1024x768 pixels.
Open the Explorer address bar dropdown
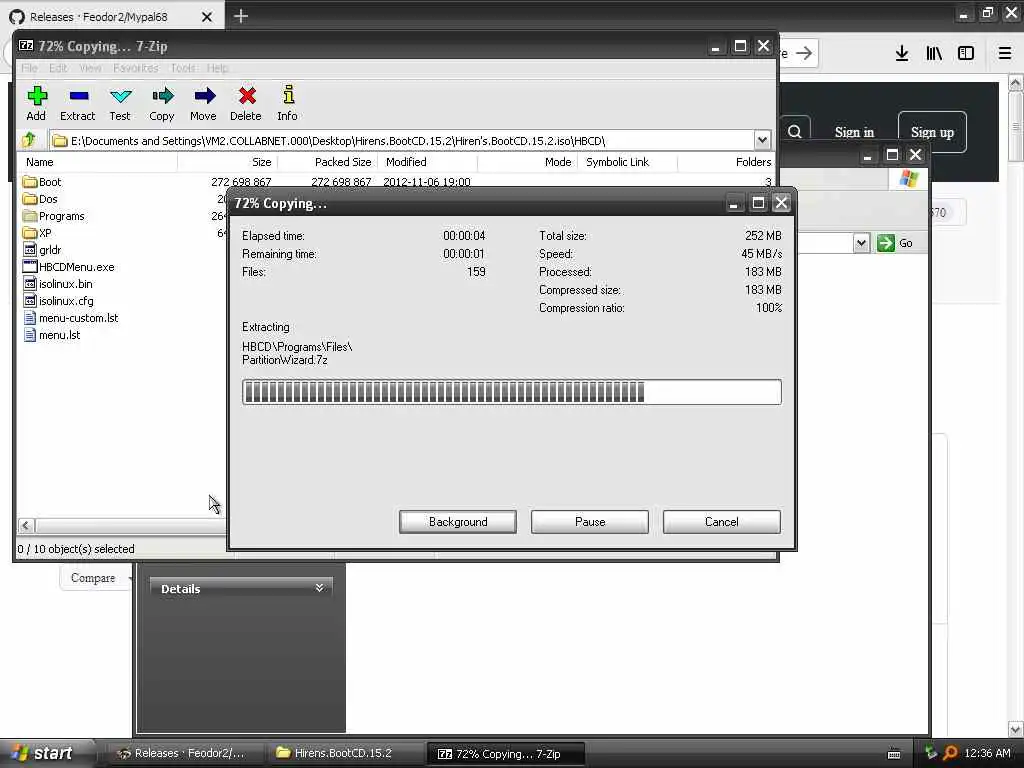[x=861, y=243]
